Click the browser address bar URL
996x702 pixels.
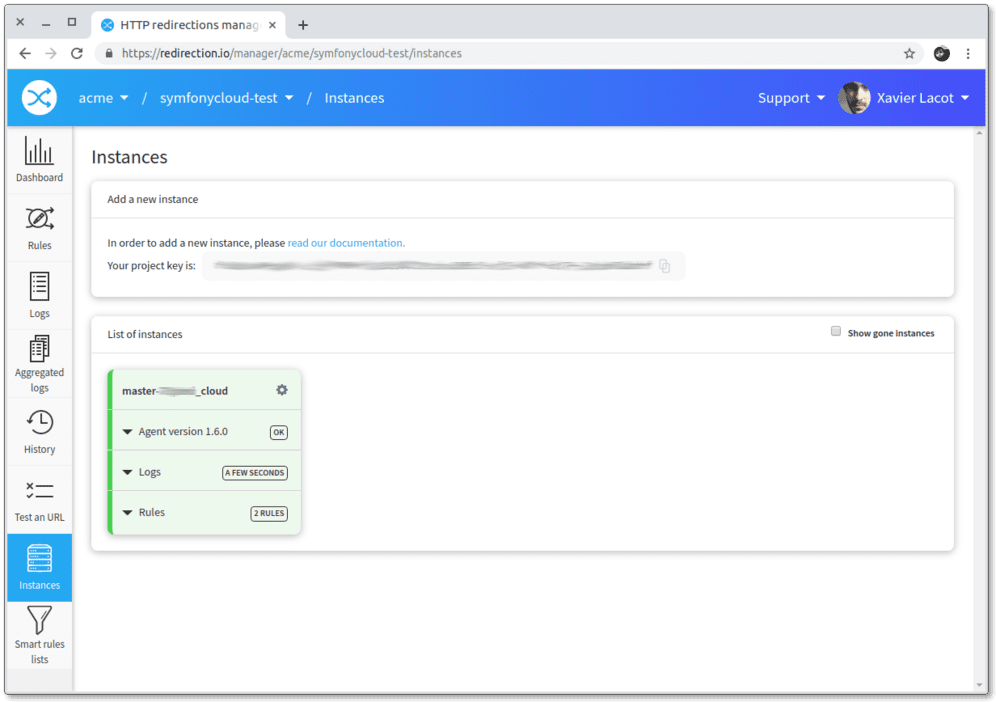[292, 53]
